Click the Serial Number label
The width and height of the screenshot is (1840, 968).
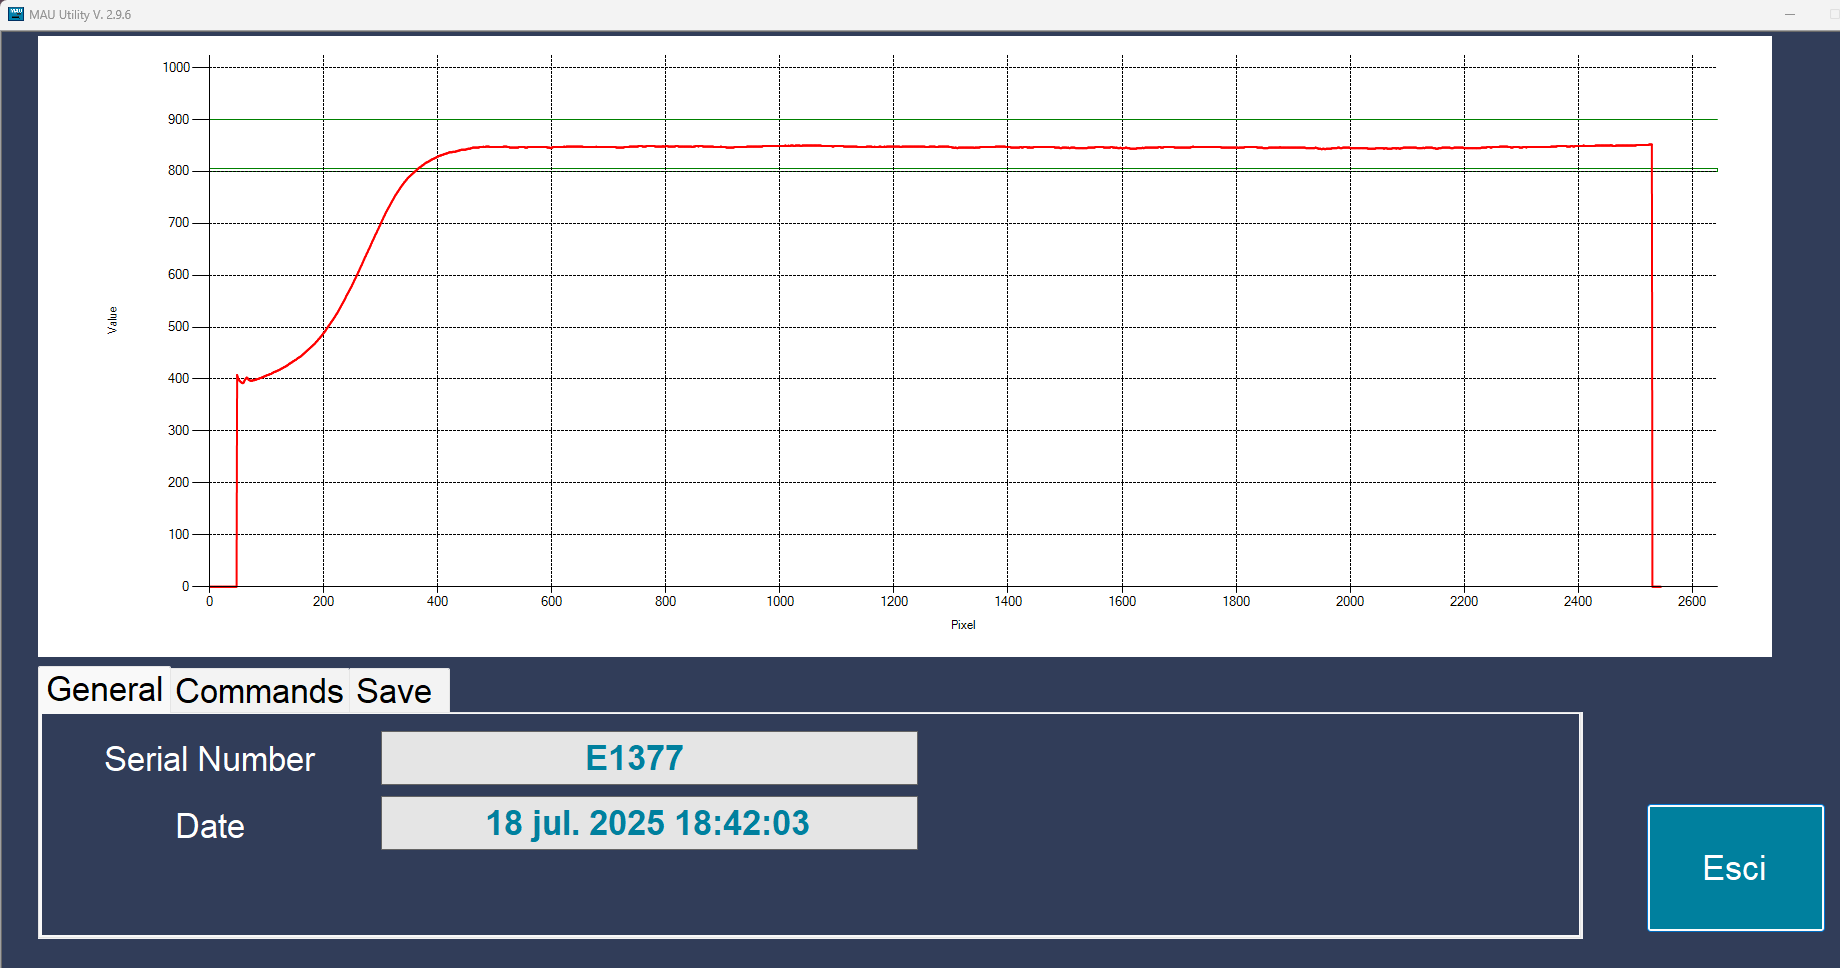(210, 759)
